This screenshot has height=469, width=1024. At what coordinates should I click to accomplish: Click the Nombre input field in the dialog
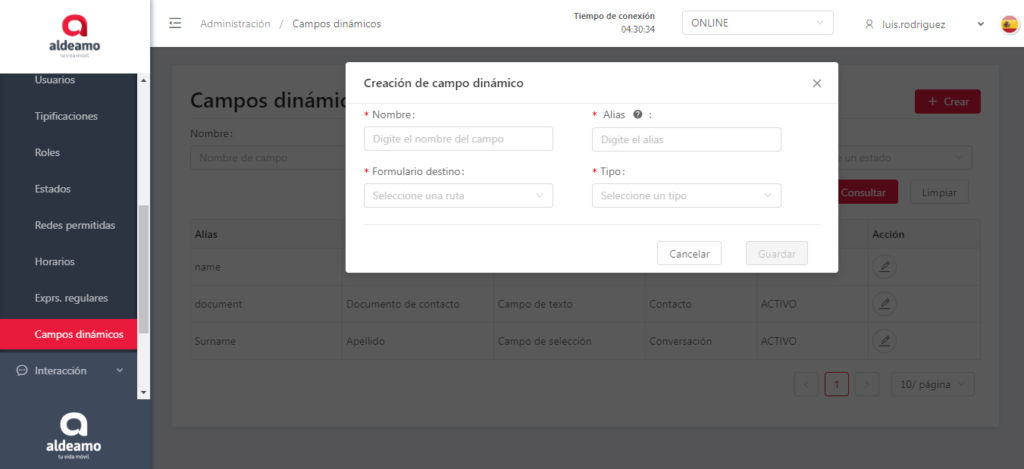click(458, 139)
